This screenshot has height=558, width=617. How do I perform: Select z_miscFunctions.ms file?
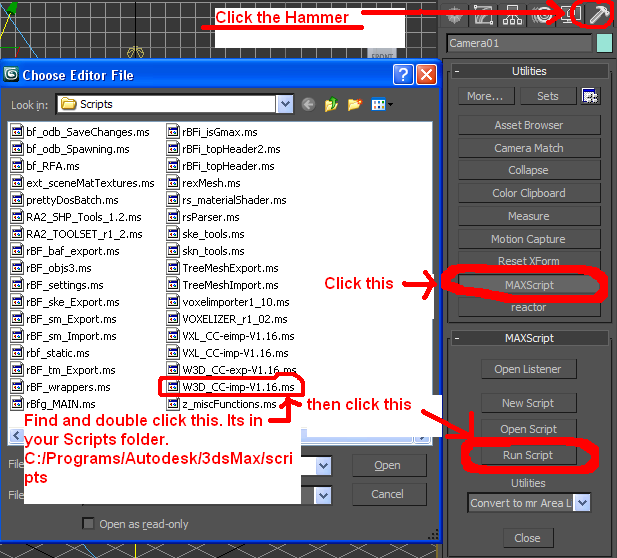222,404
